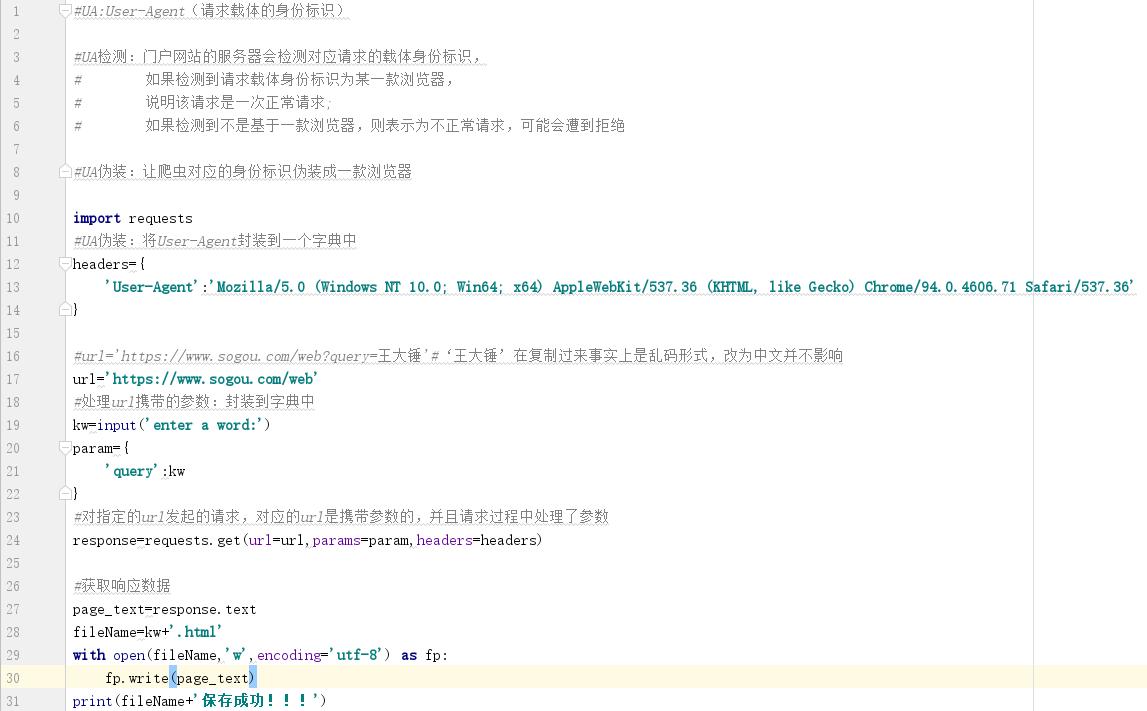
Task: Click the 'utf-8' encoding string
Action: click(x=356, y=655)
